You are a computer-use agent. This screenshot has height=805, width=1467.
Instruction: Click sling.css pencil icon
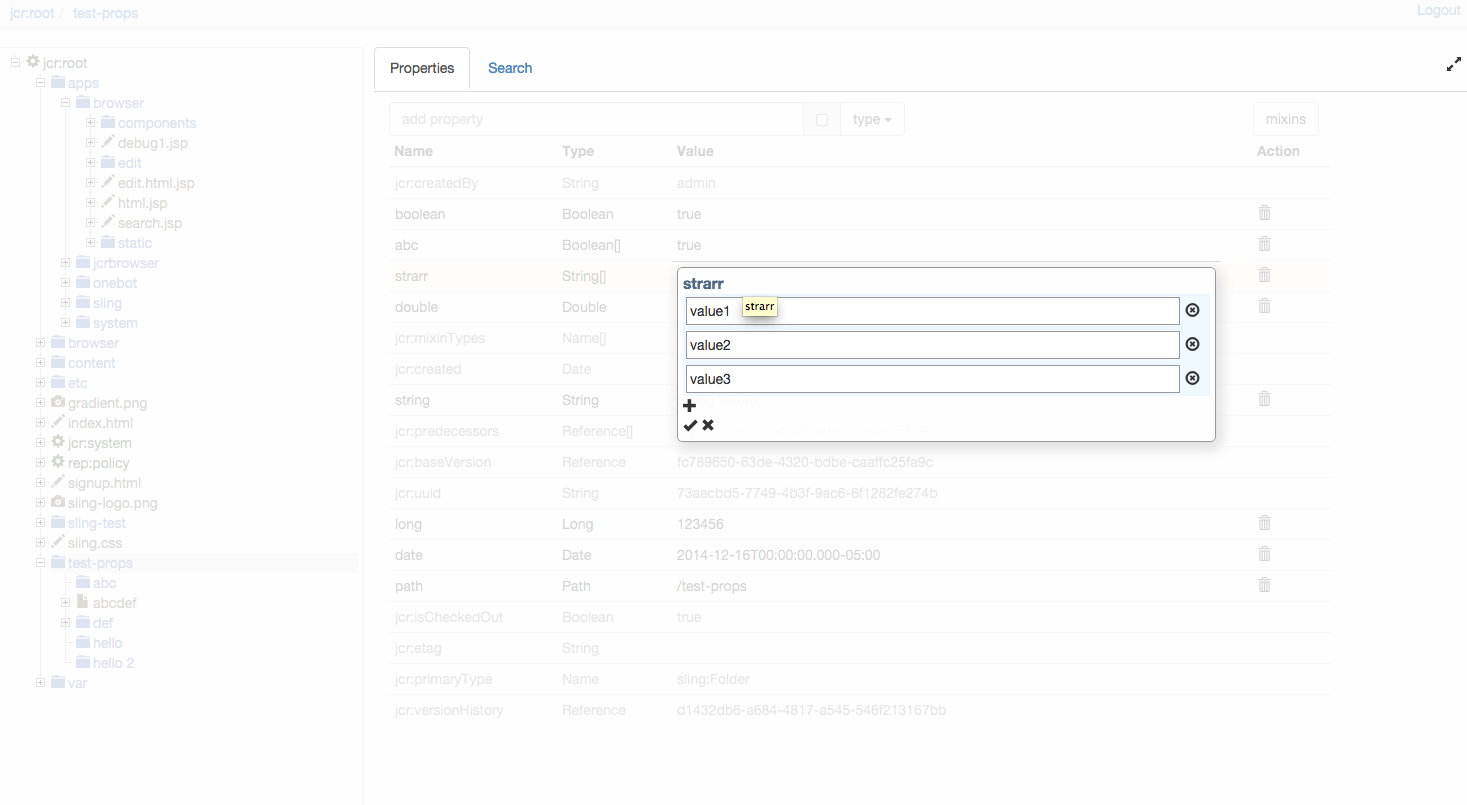point(58,542)
